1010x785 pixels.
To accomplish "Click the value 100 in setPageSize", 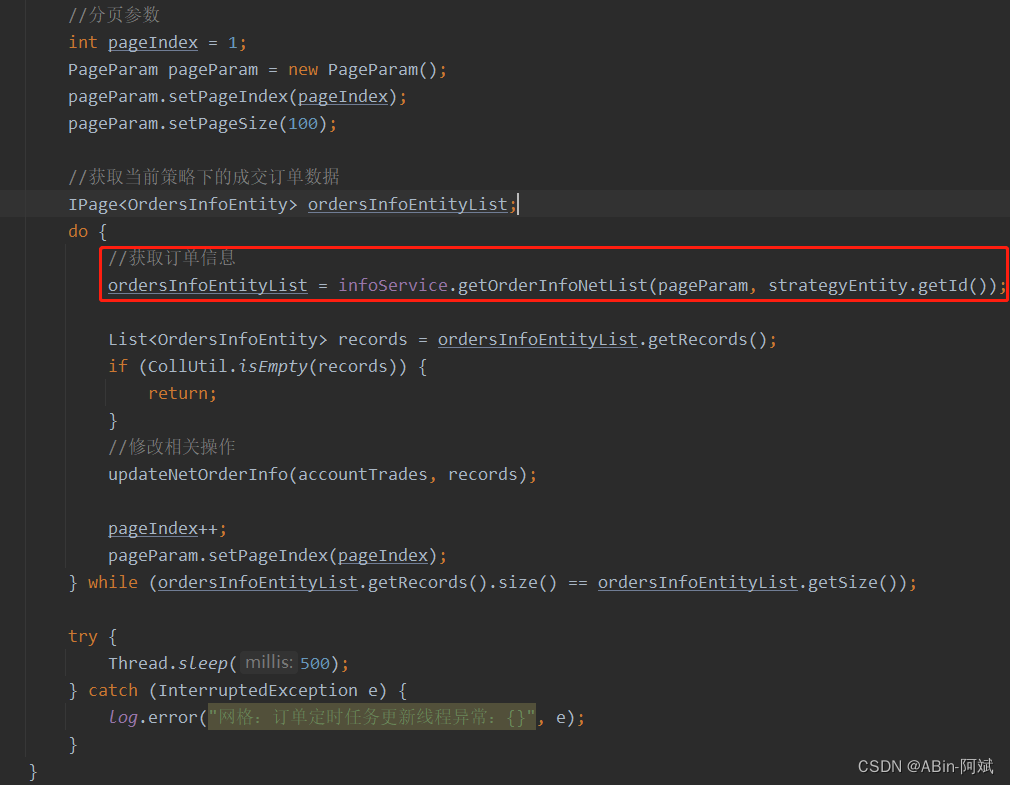I will point(303,124).
